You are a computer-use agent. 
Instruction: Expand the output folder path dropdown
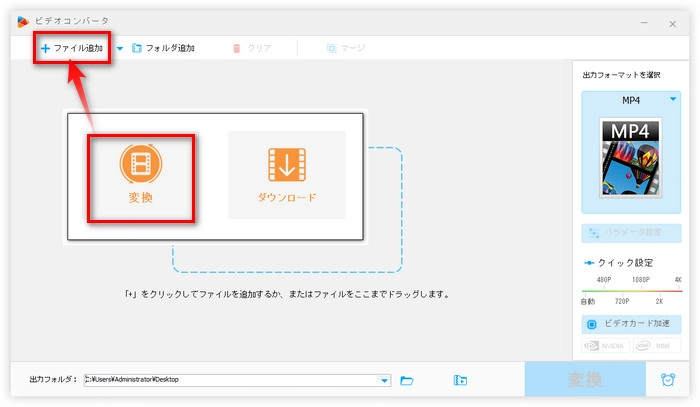385,380
